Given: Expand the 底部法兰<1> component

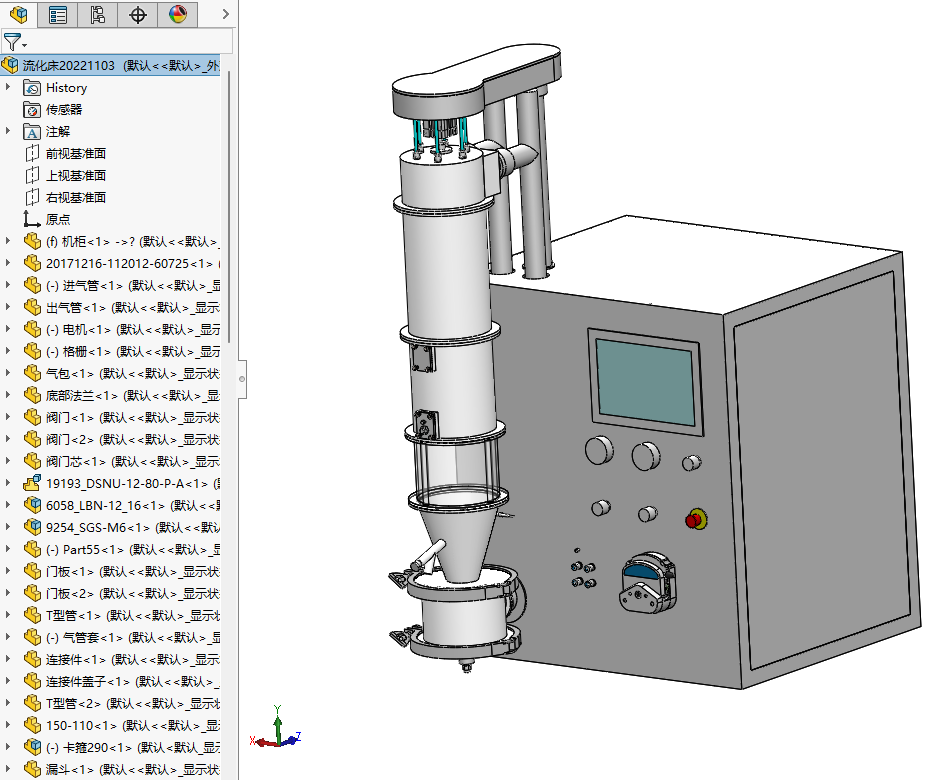Looking at the screenshot, I should [x=8, y=395].
